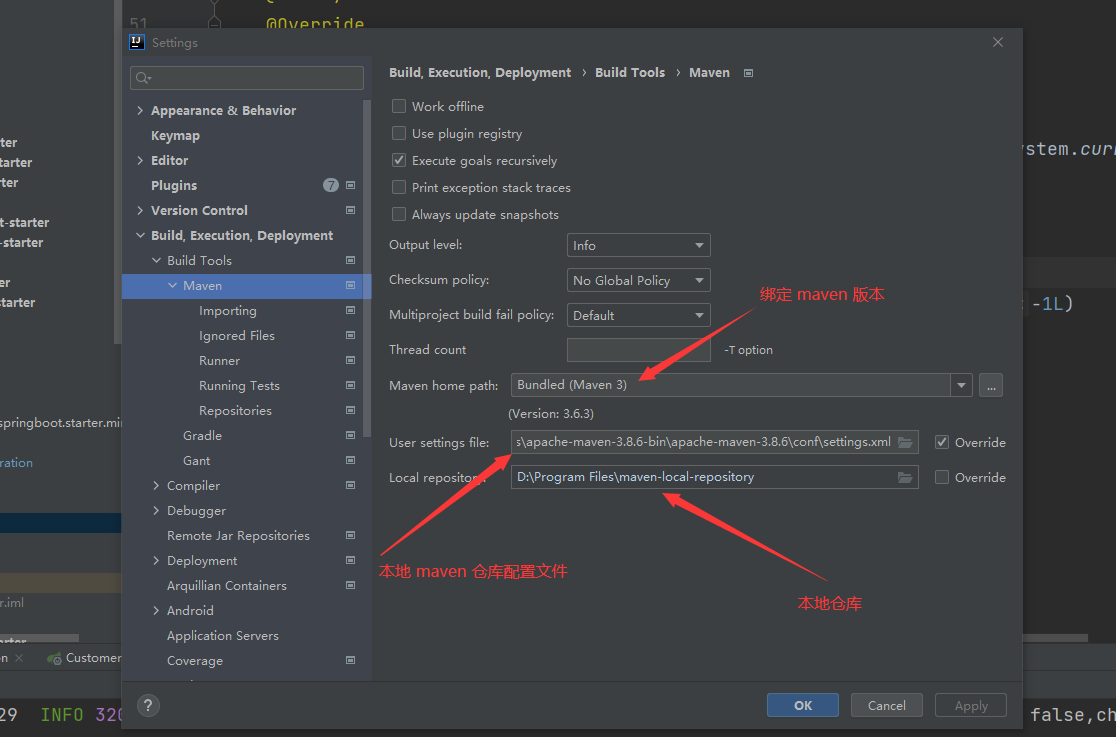Browse folder icon for Local repository
The height and width of the screenshot is (737, 1116).
[x=905, y=477]
